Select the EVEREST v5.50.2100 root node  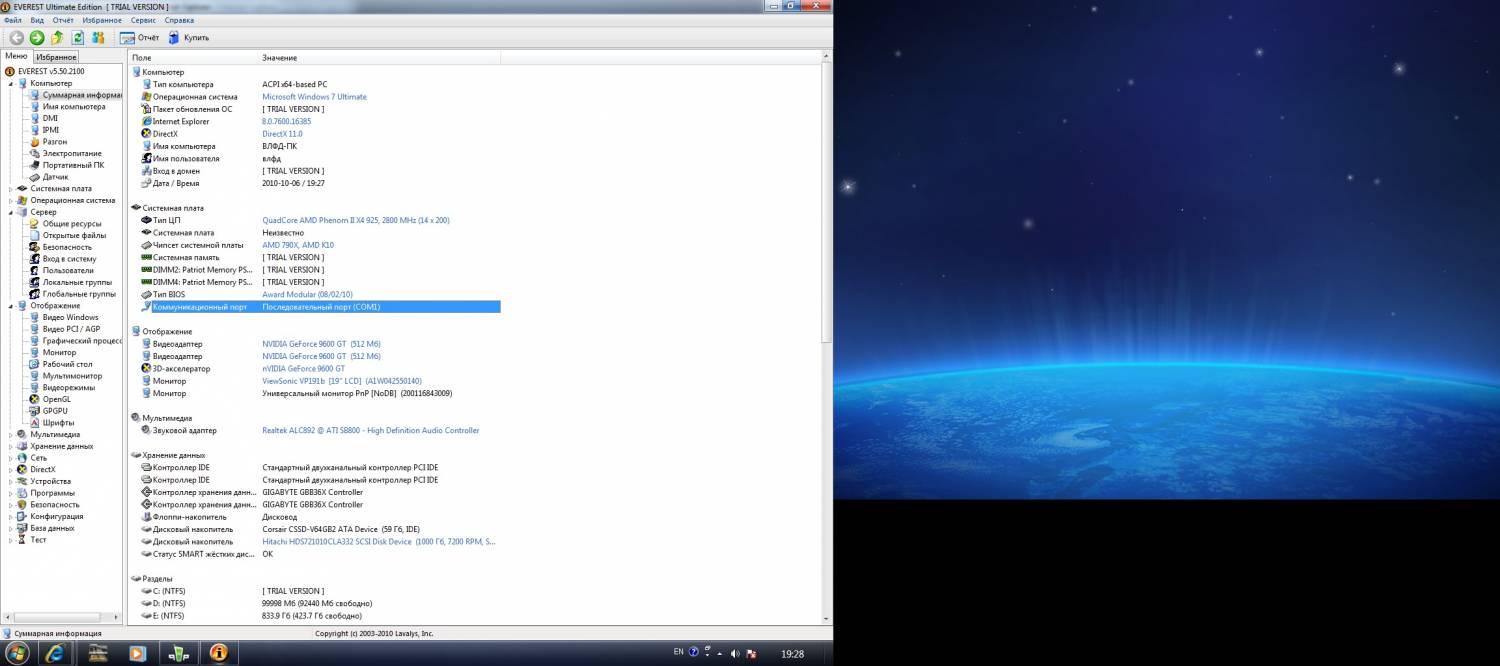pos(44,72)
